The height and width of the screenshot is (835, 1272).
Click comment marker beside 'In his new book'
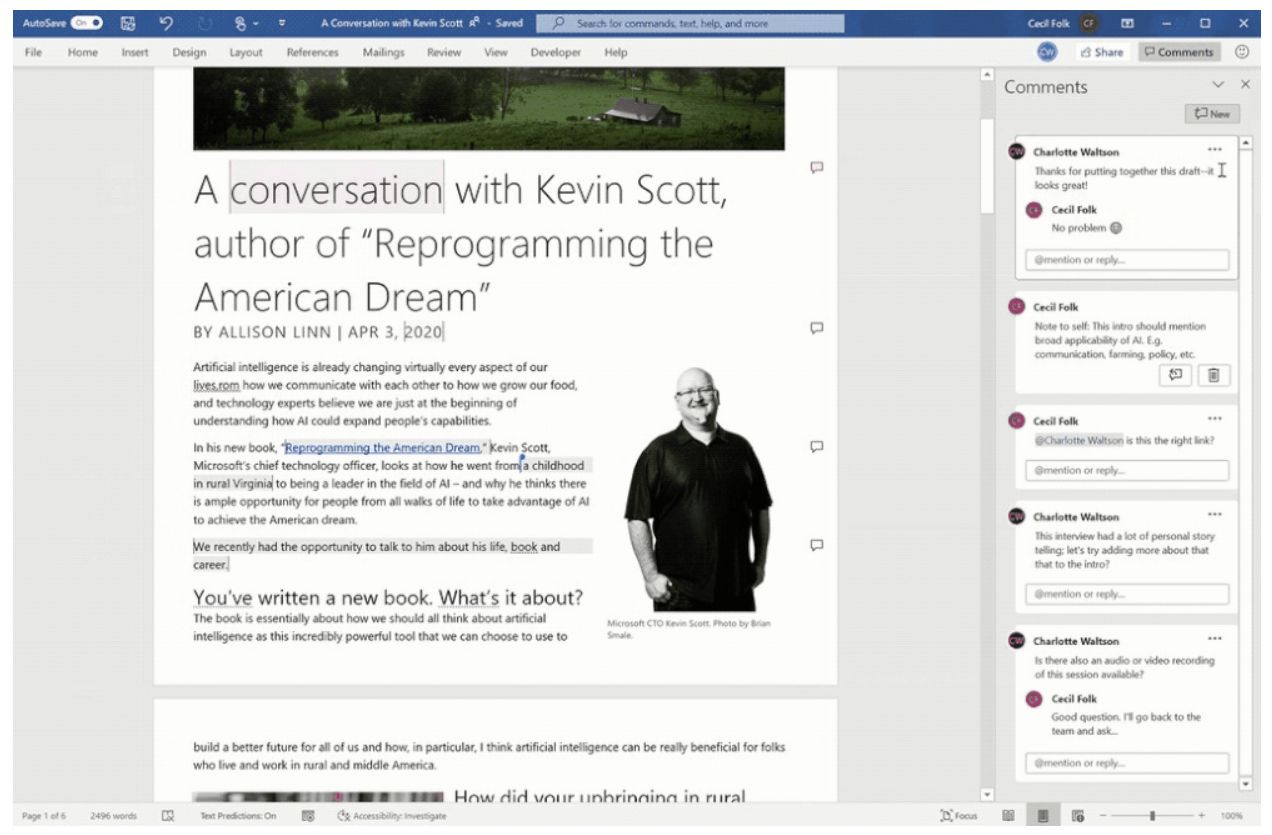(816, 446)
